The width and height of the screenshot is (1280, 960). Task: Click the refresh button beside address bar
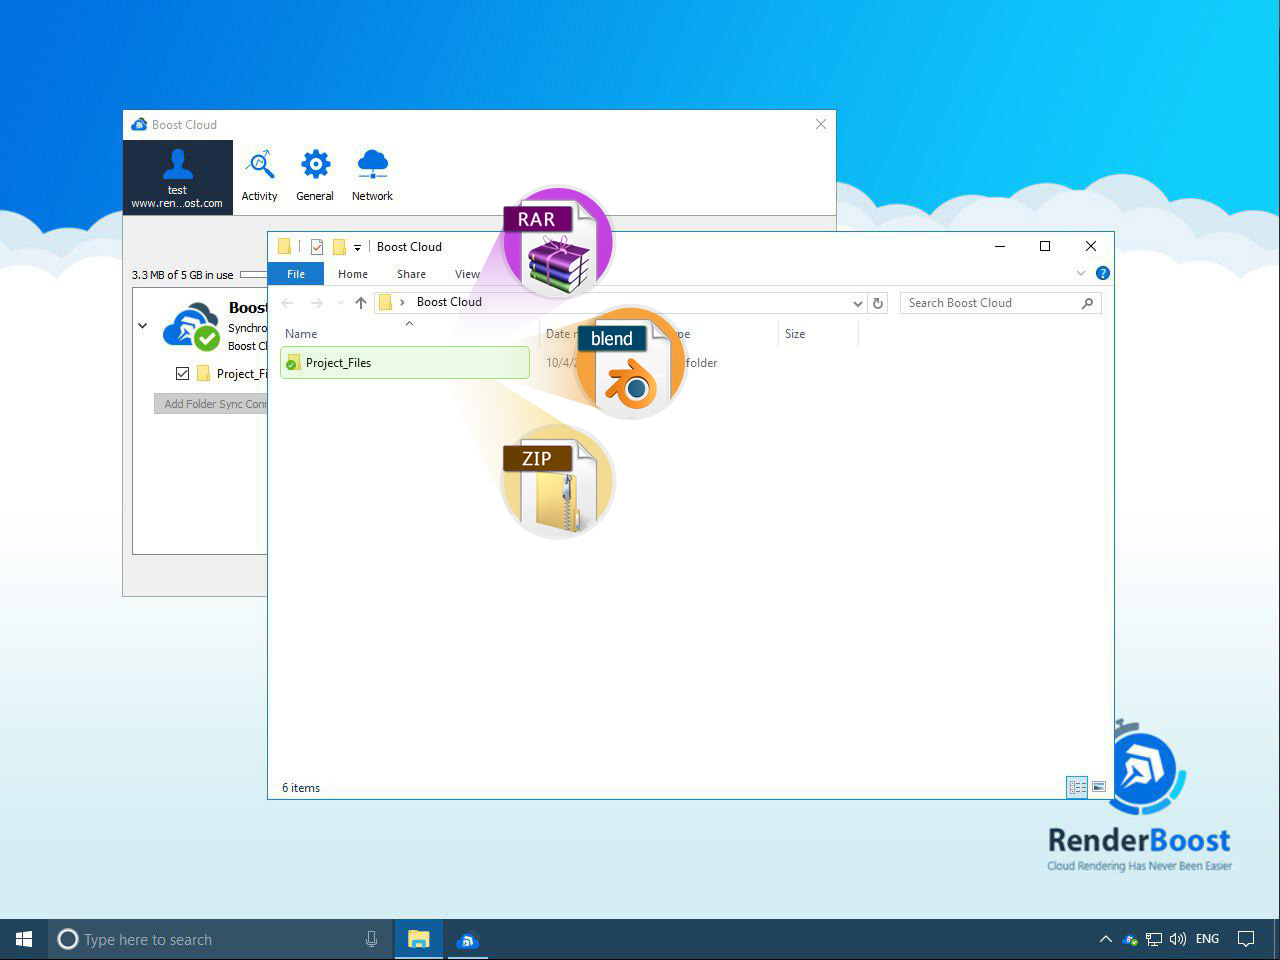[878, 303]
